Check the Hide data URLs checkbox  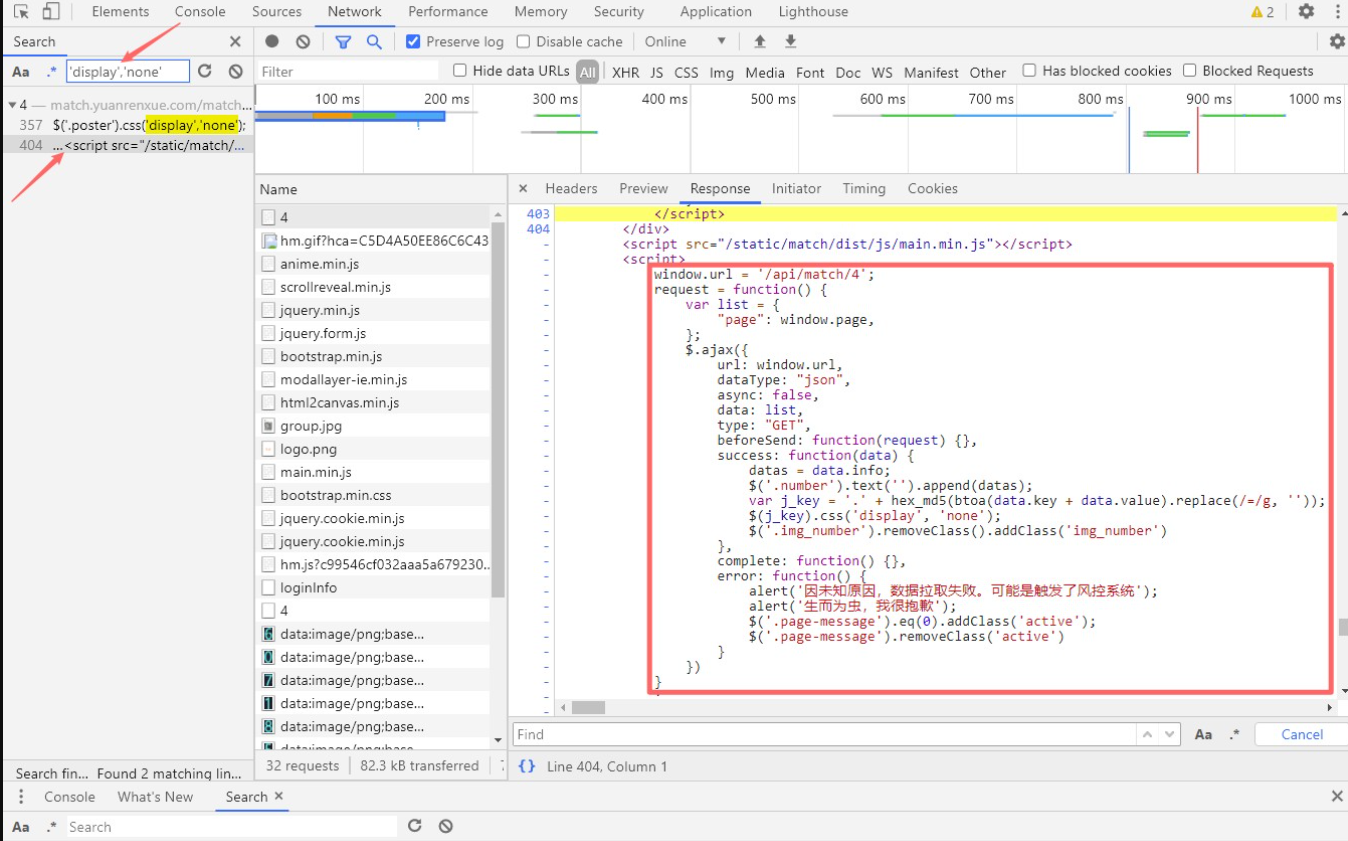(x=460, y=70)
